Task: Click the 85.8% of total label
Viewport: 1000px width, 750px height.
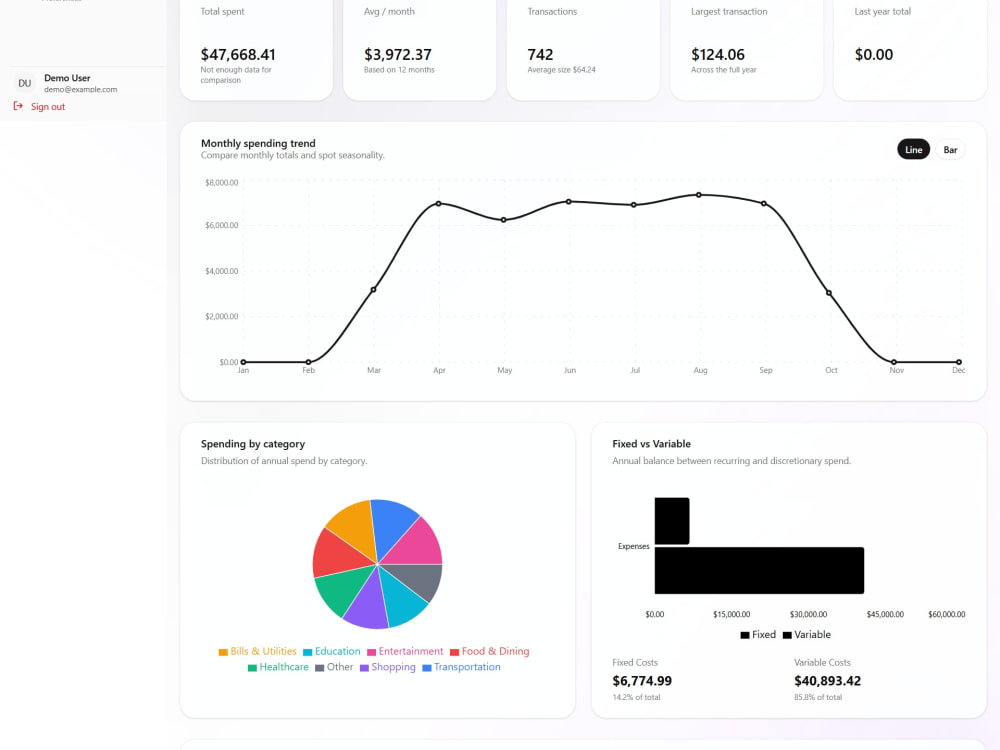Action: tap(818, 698)
